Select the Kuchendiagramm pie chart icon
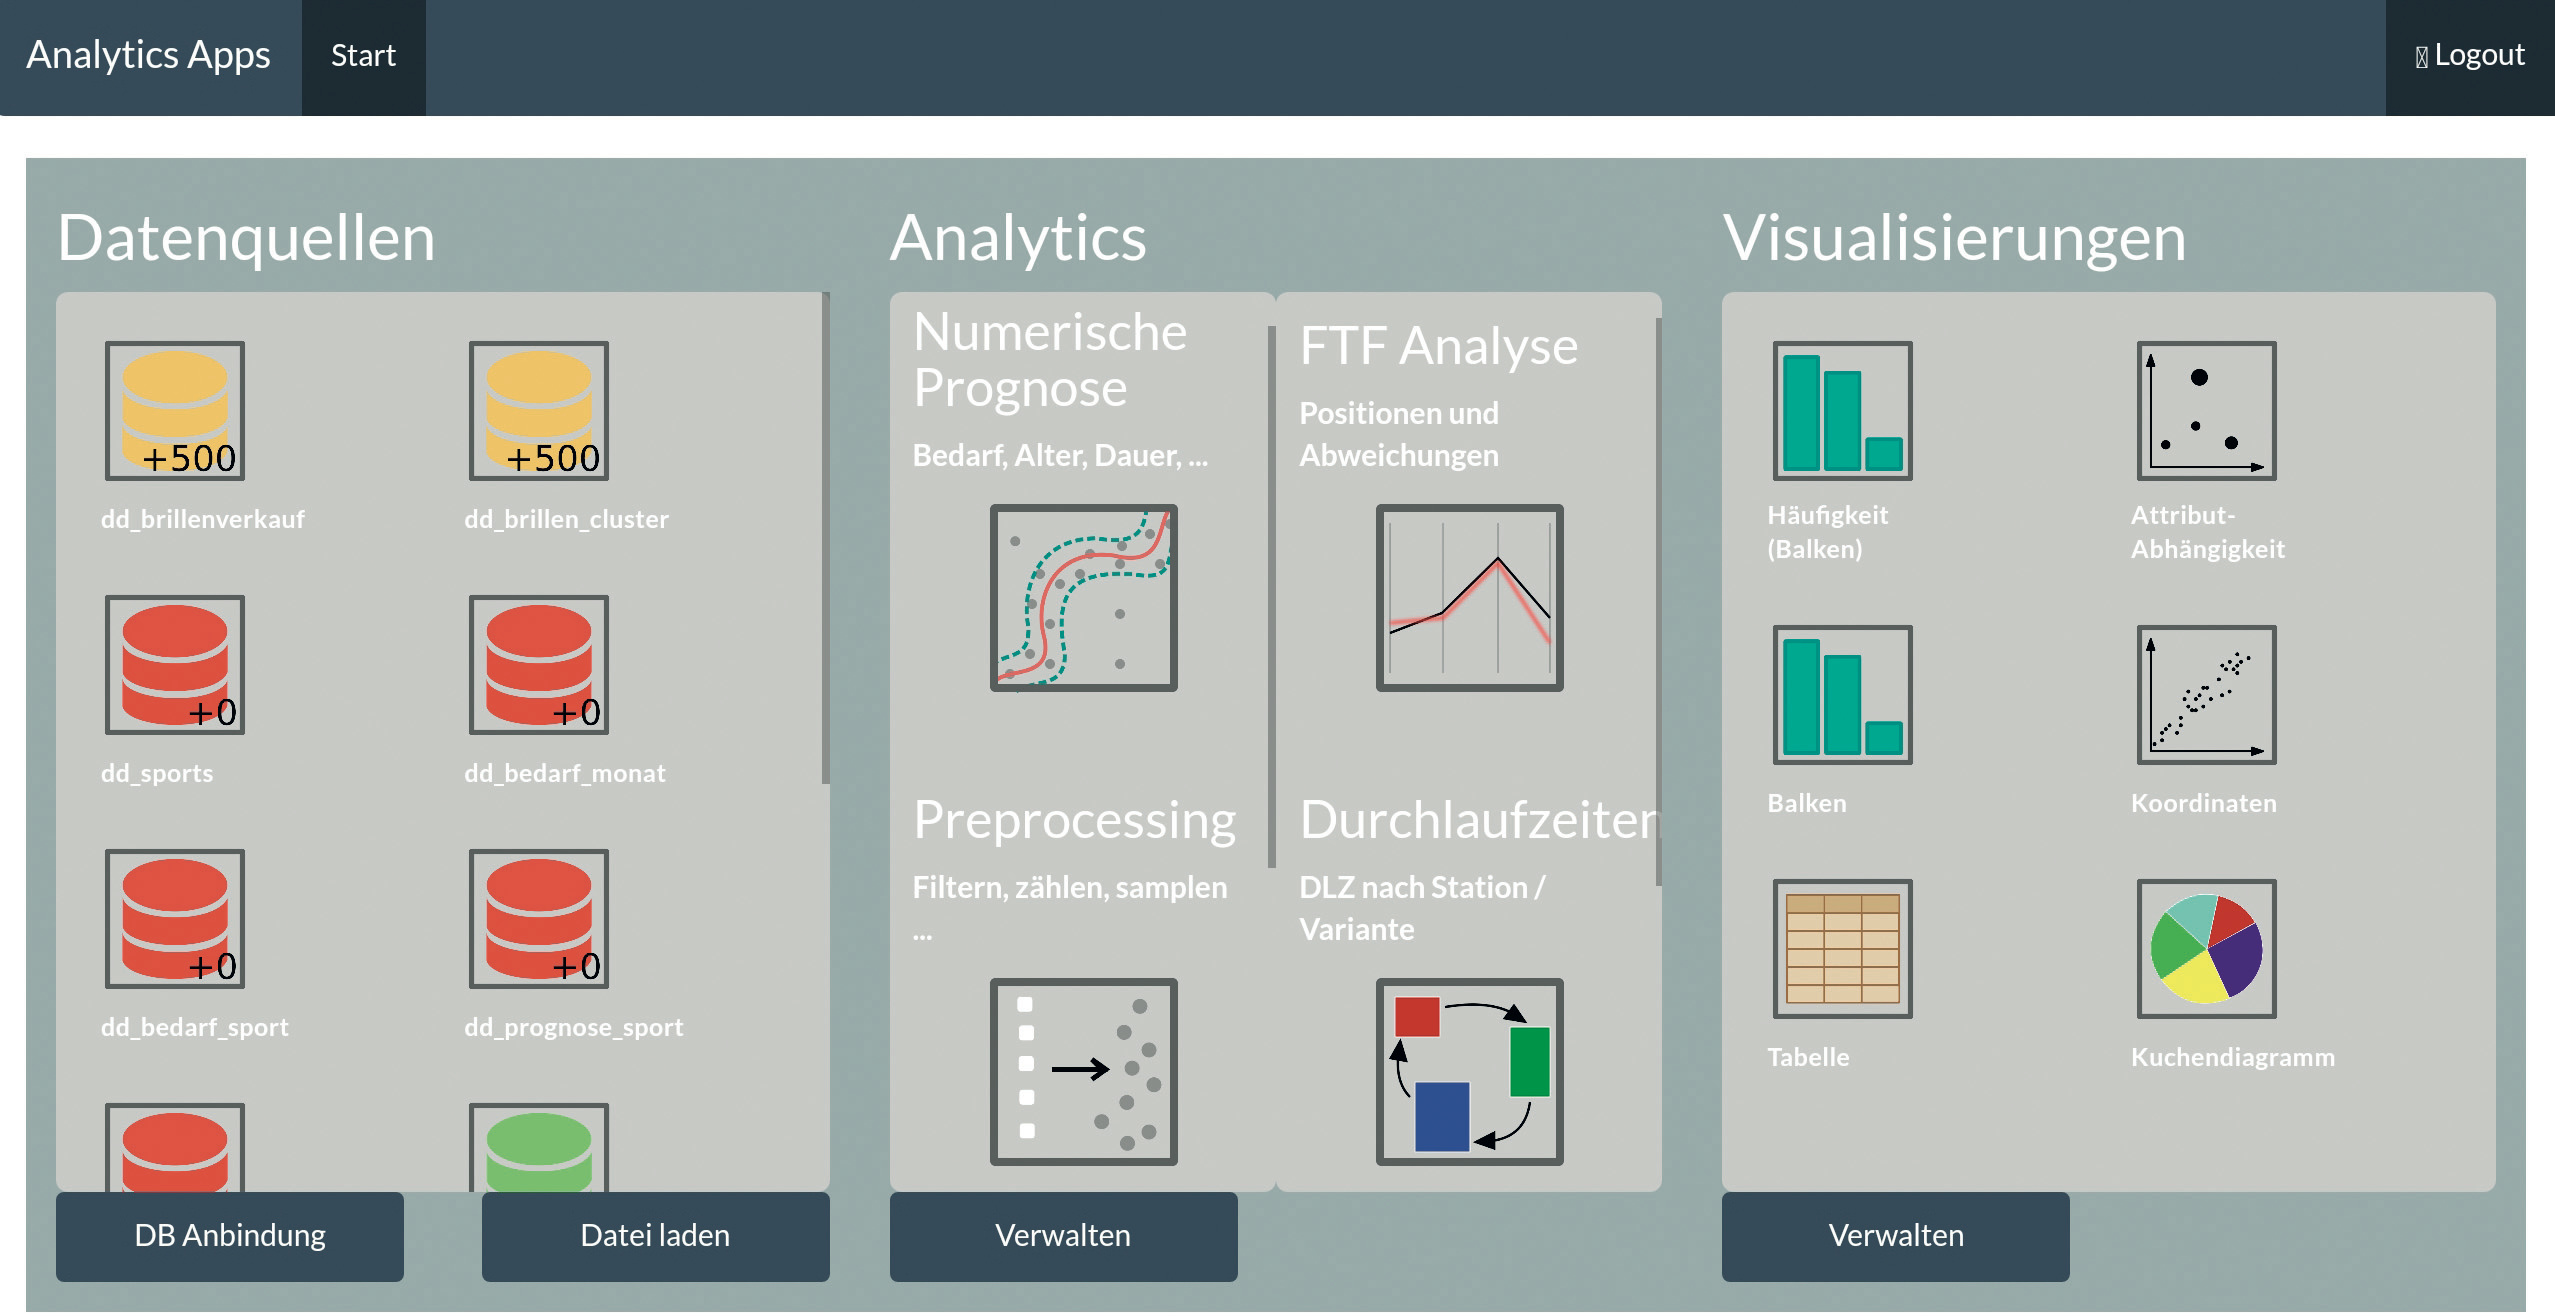The image size is (2555, 1316). coord(2206,948)
